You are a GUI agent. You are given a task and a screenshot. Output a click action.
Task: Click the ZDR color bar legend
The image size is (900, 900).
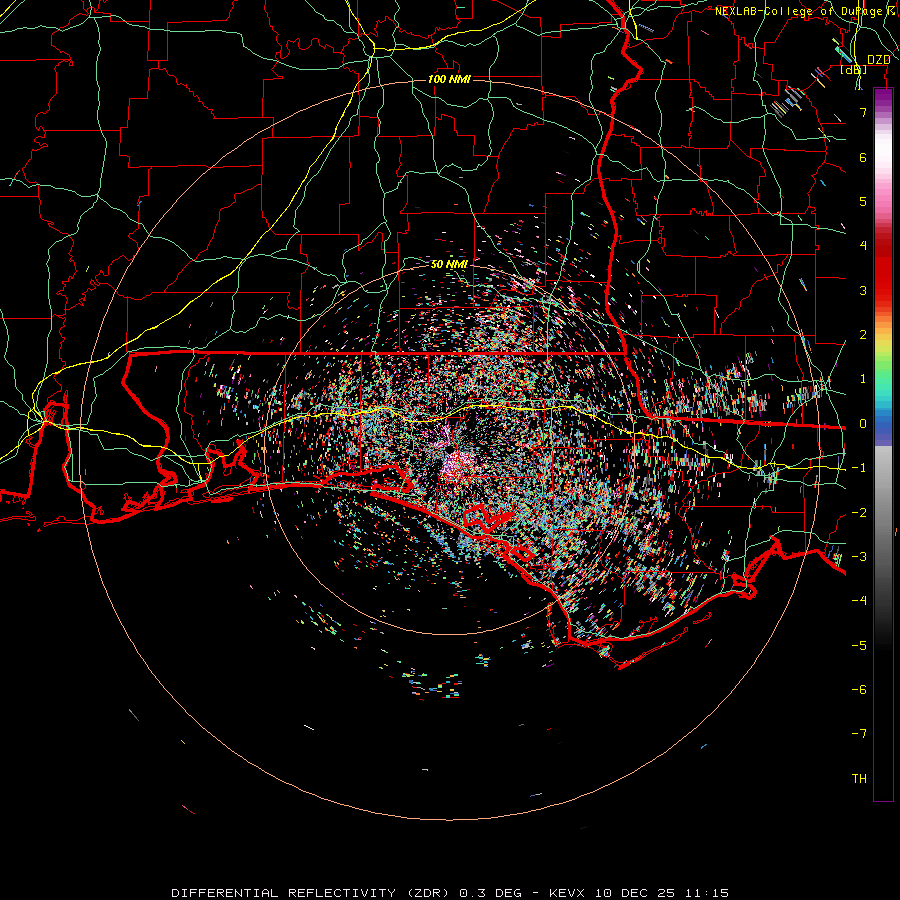(x=883, y=444)
